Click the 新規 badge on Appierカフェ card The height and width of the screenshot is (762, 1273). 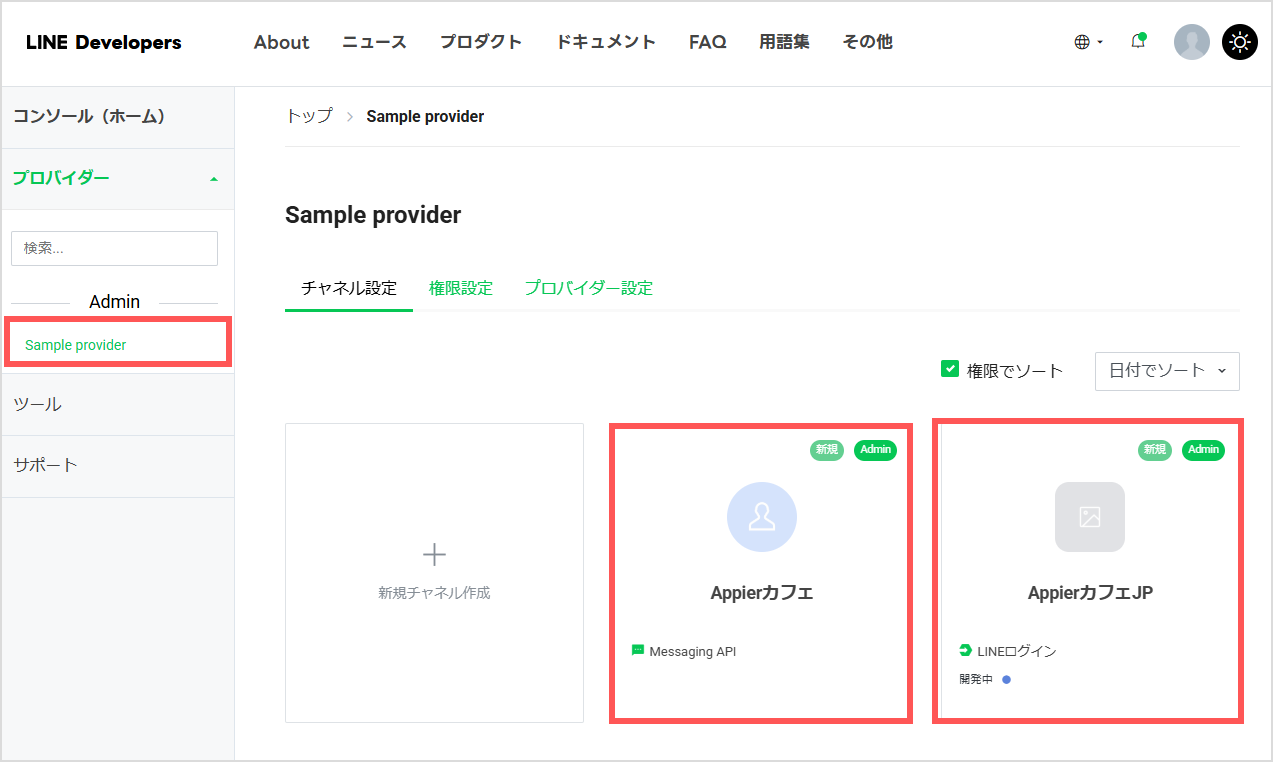point(826,450)
